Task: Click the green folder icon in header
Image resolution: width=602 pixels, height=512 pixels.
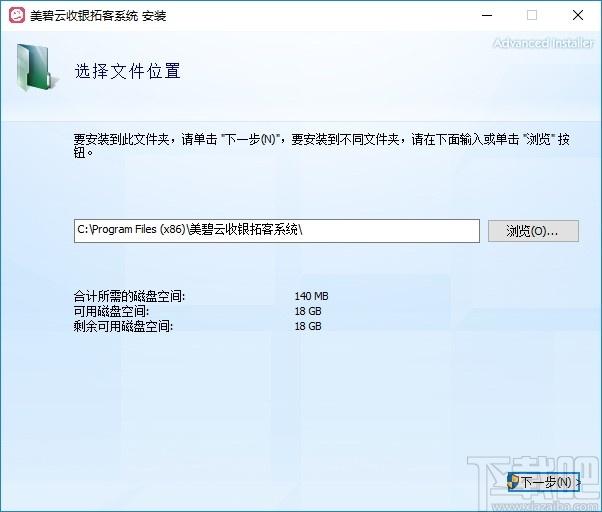Action: [37, 70]
